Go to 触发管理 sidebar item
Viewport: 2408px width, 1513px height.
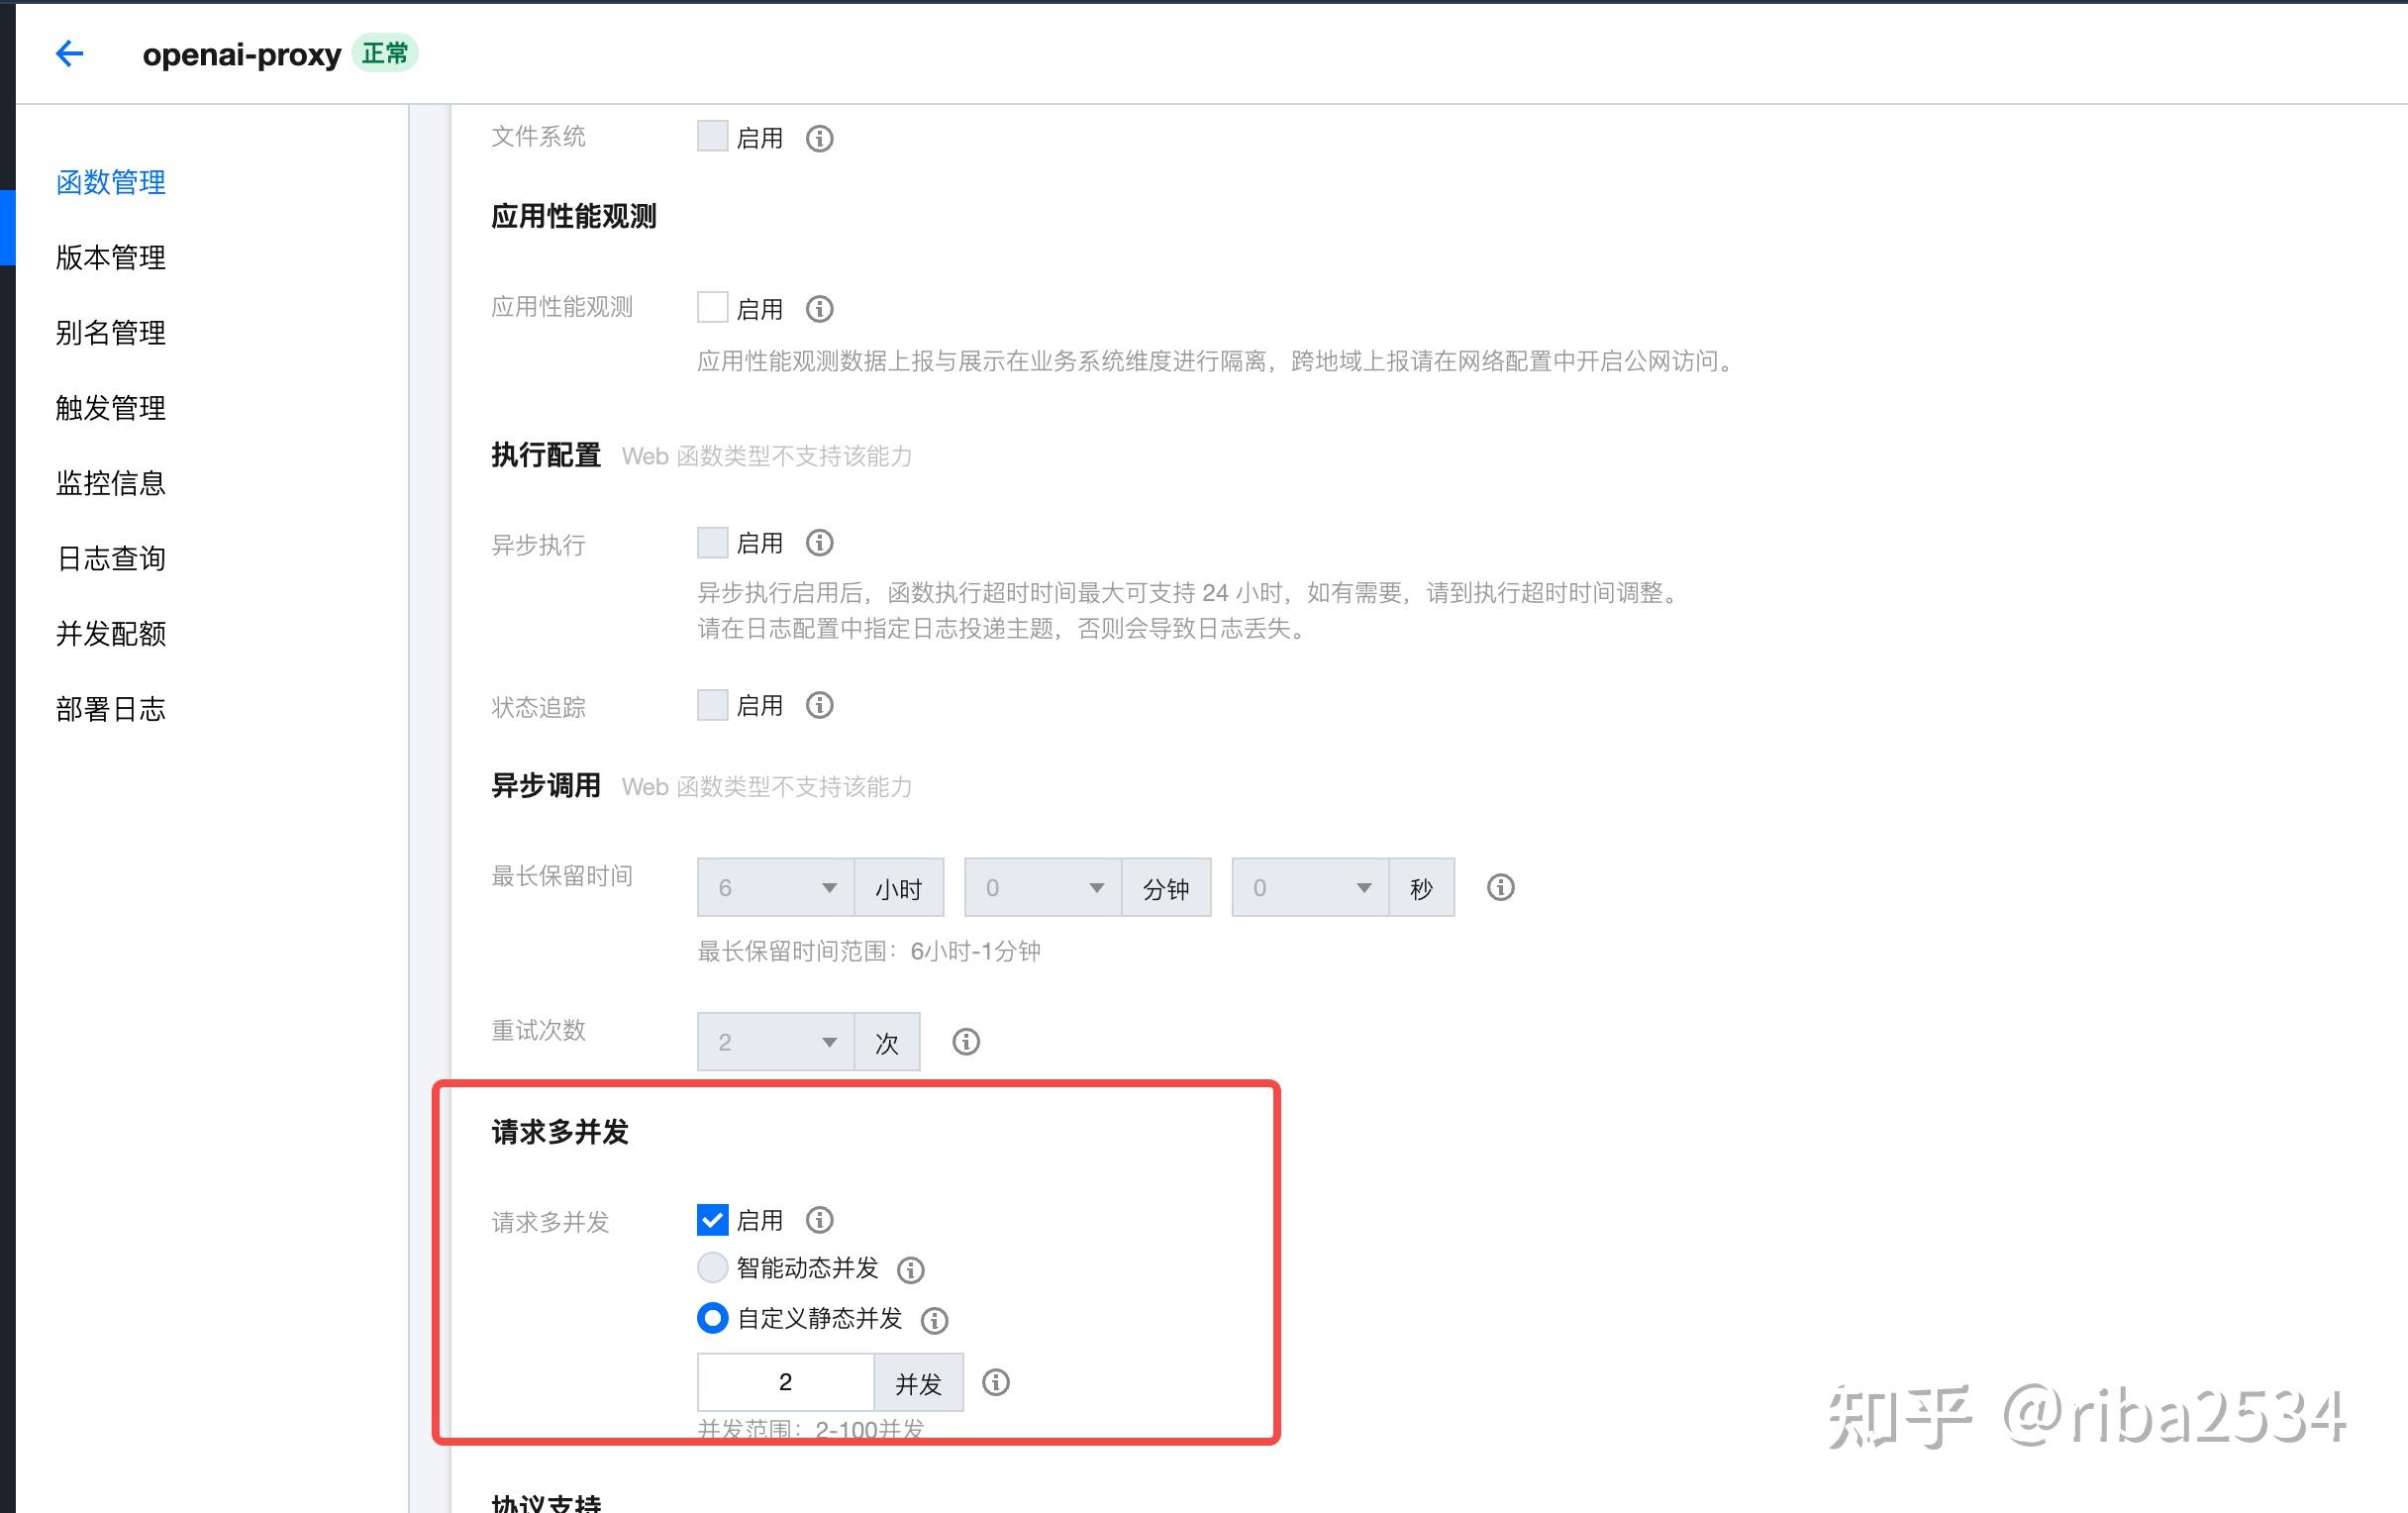pyautogui.click(x=111, y=408)
